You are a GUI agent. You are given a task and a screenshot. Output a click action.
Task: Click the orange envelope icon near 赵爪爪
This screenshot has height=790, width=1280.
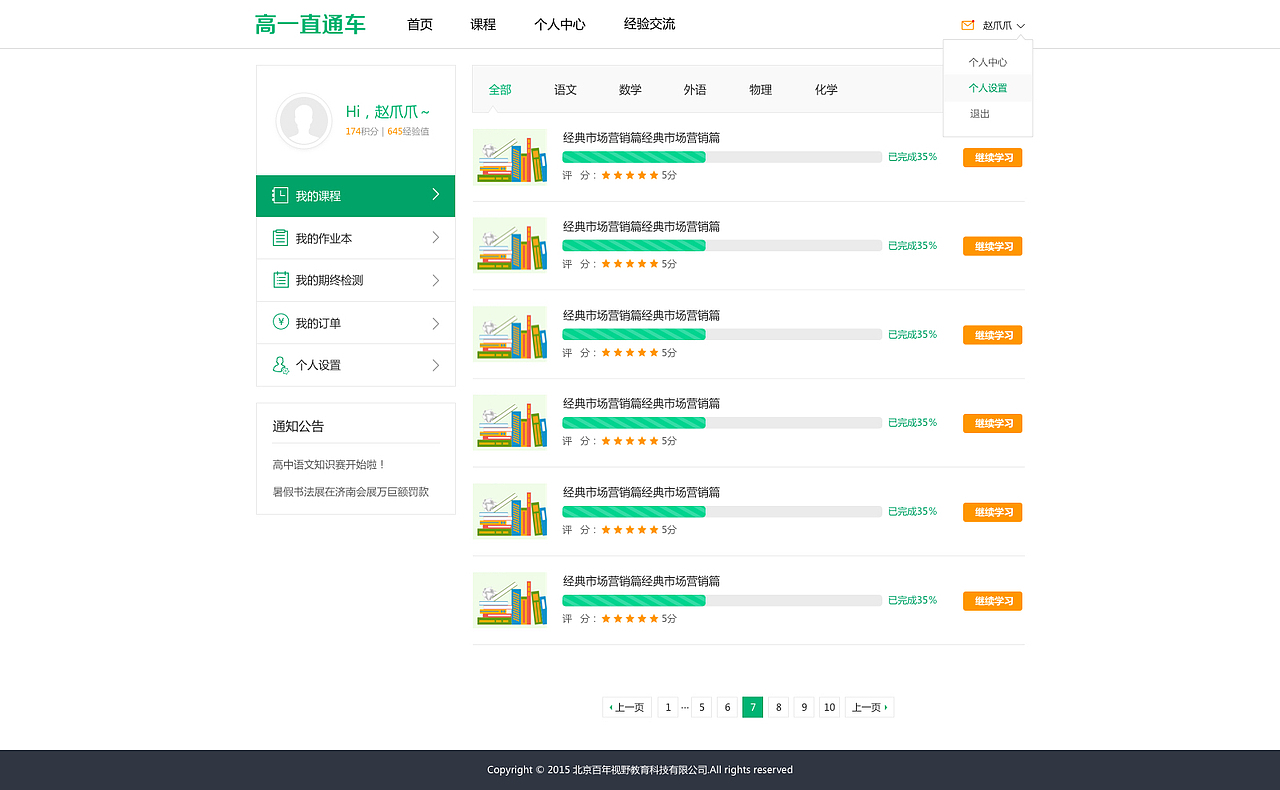(966, 24)
